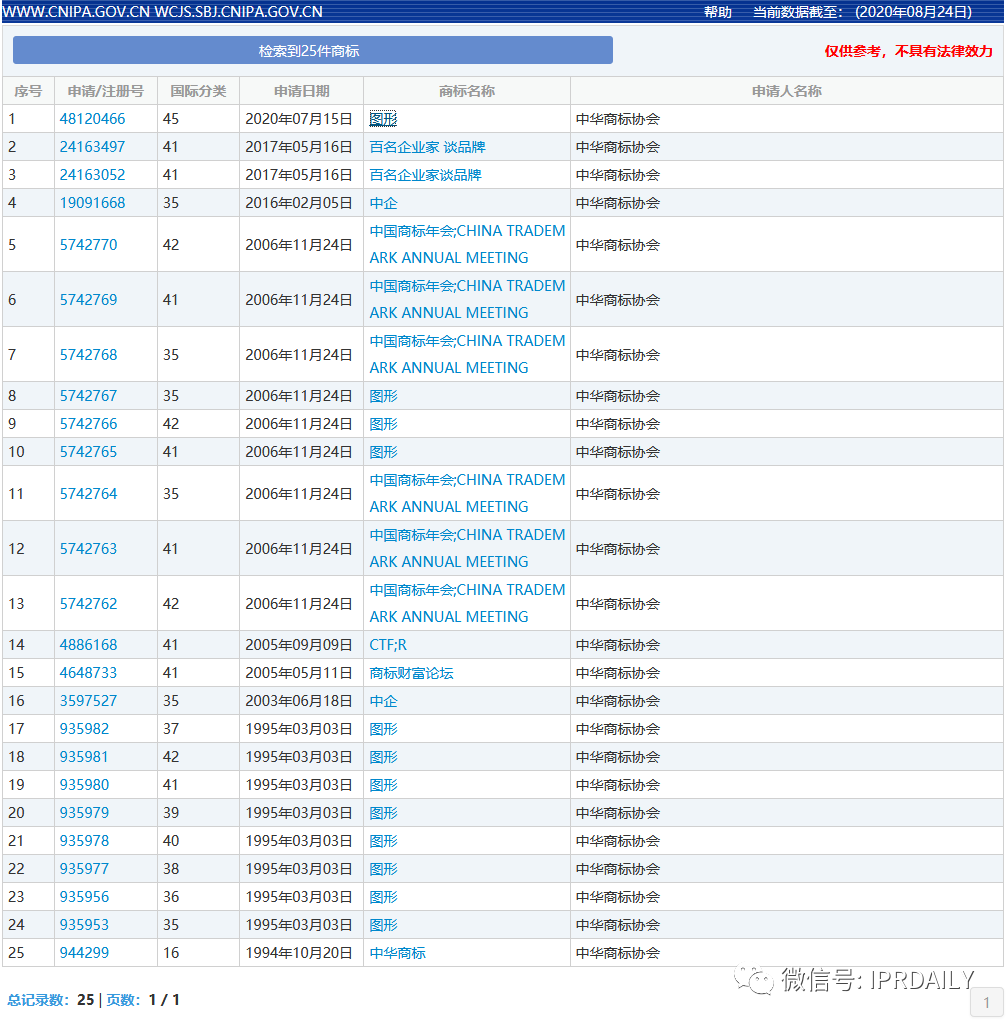The width and height of the screenshot is (1006, 1024).
Task: Open registration number 24163497
Action: [x=92, y=147]
